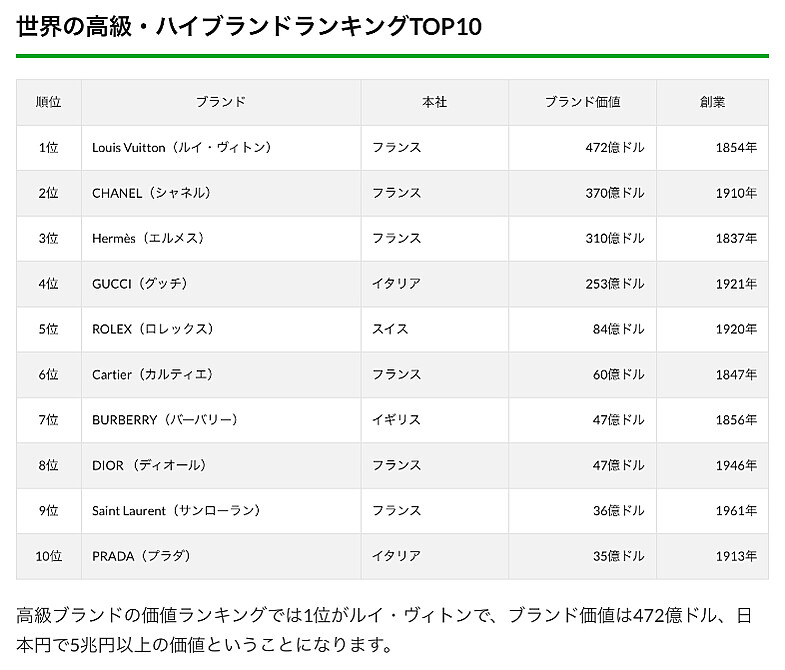This screenshot has height=670, width=785.
Task: Click the 創業 column header
Action: click(x=712, y=102)
